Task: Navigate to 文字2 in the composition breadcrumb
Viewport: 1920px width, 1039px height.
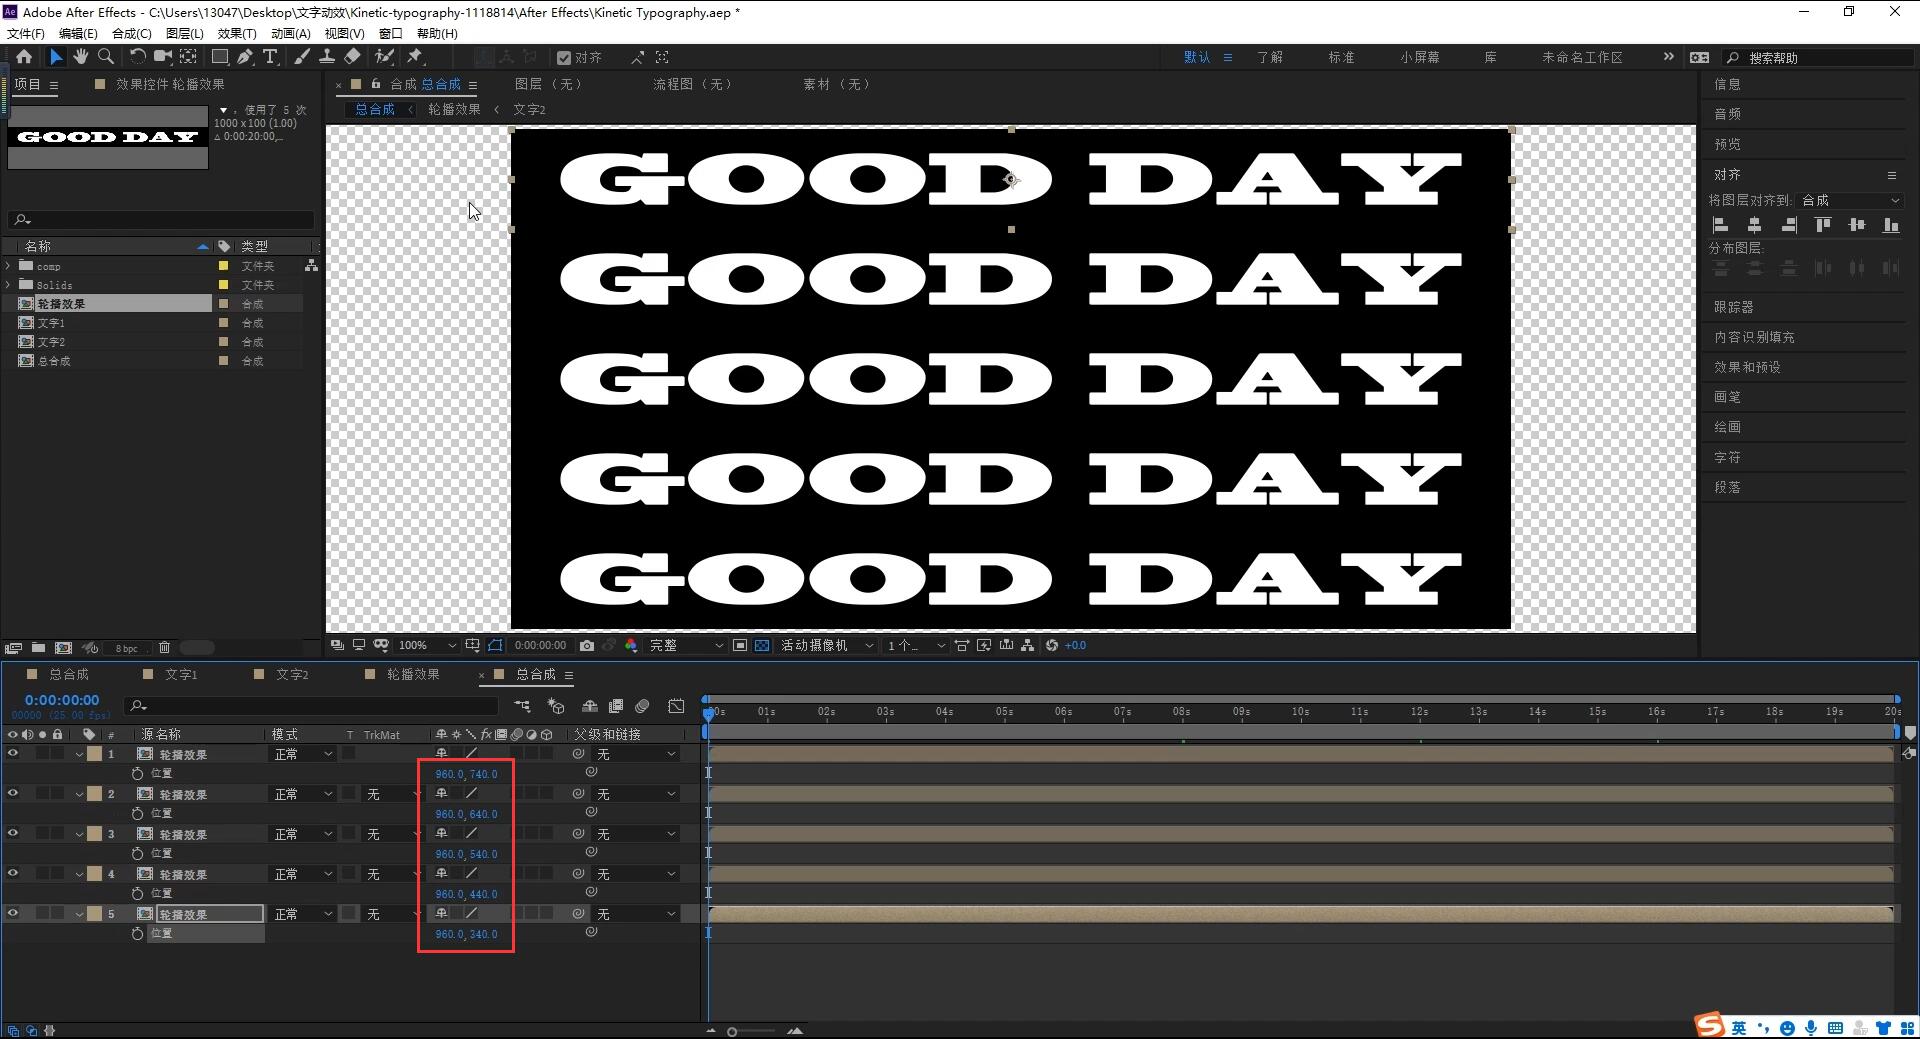Action: pos(529,109)
